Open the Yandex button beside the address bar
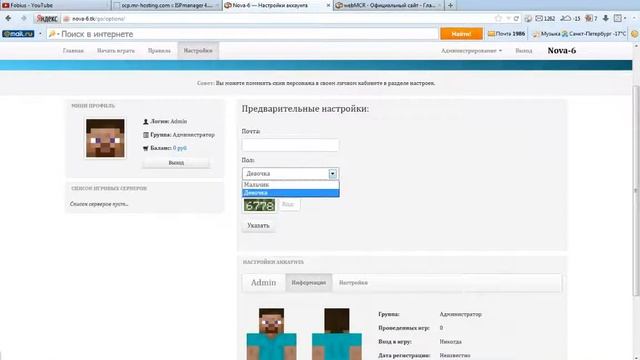The height and width of the screenshot is (360, 640). tap(47, 19)
